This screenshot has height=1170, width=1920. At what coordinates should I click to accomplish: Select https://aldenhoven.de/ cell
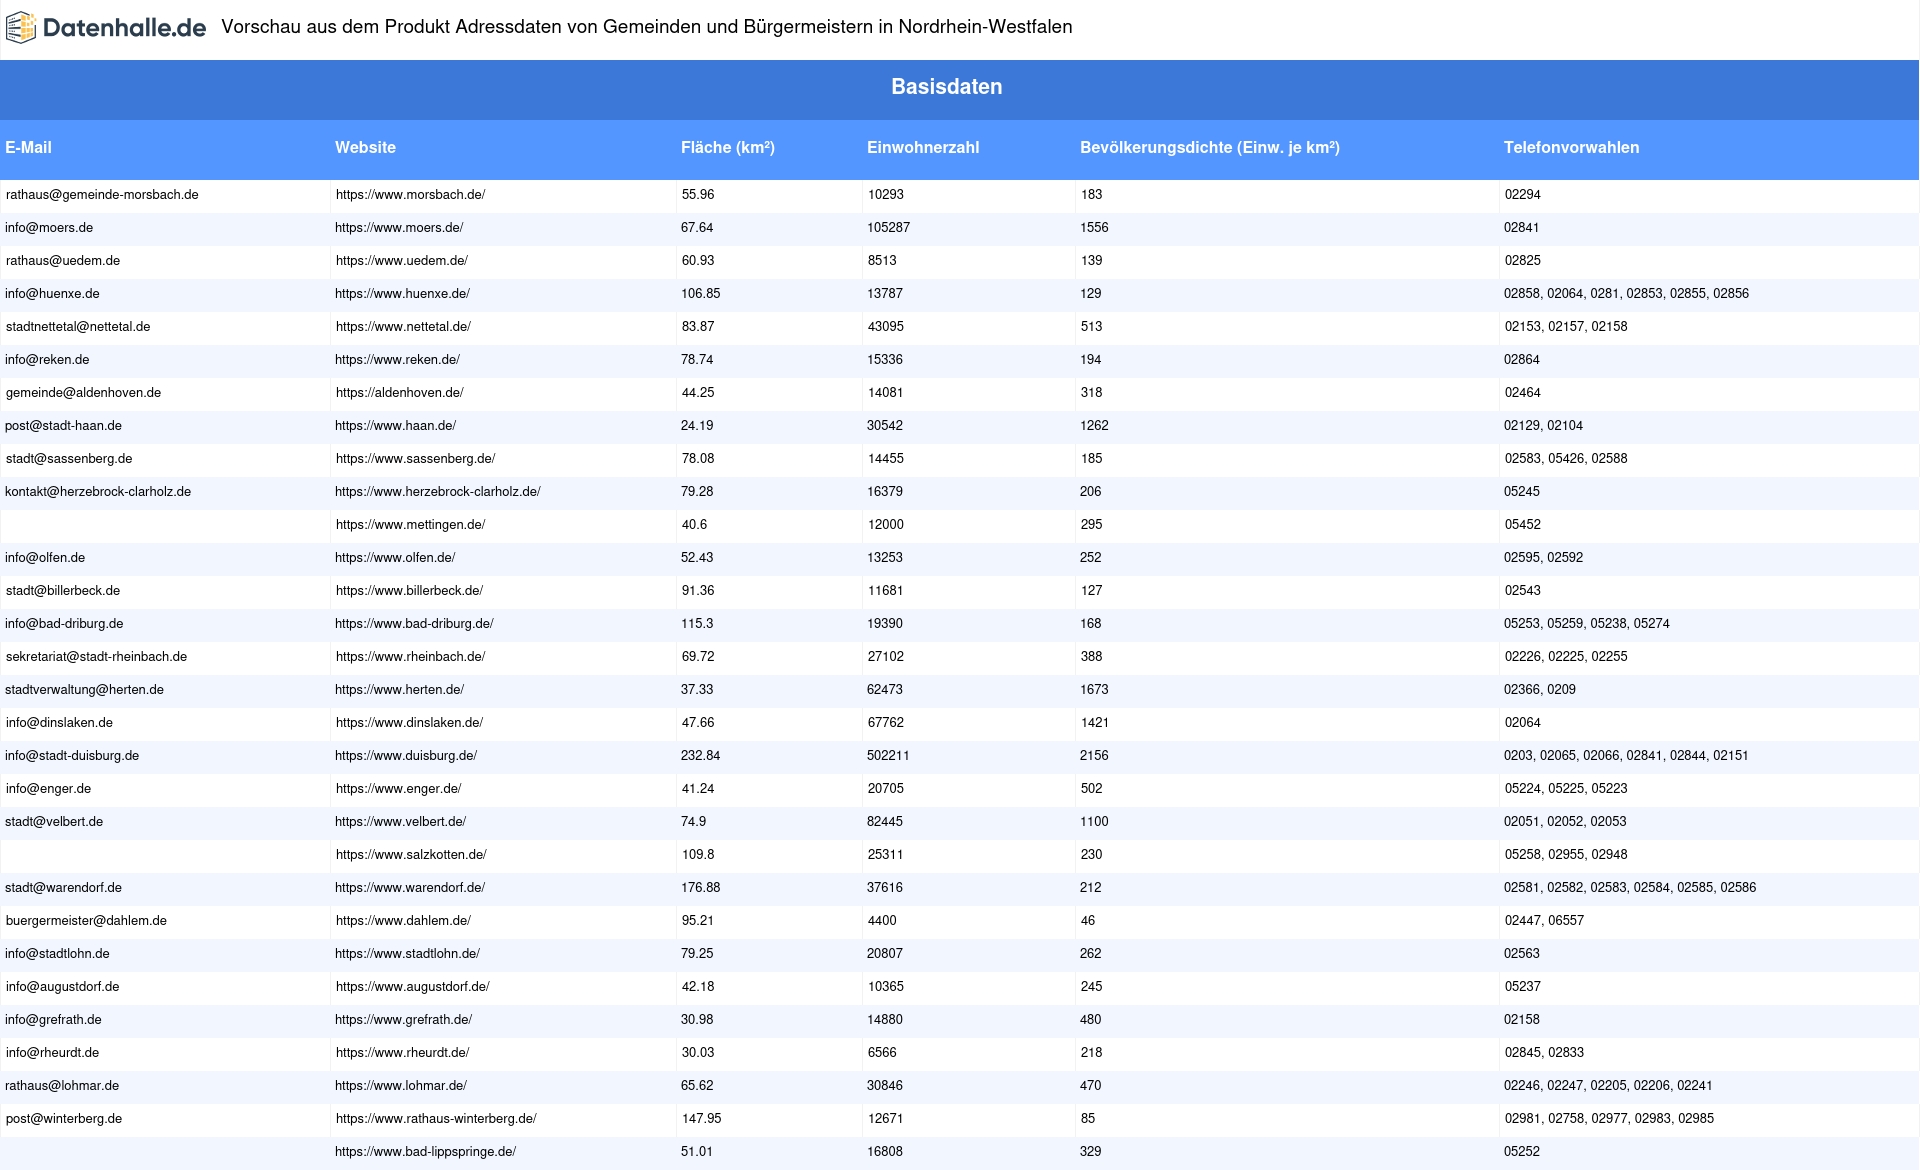(399, 393)
